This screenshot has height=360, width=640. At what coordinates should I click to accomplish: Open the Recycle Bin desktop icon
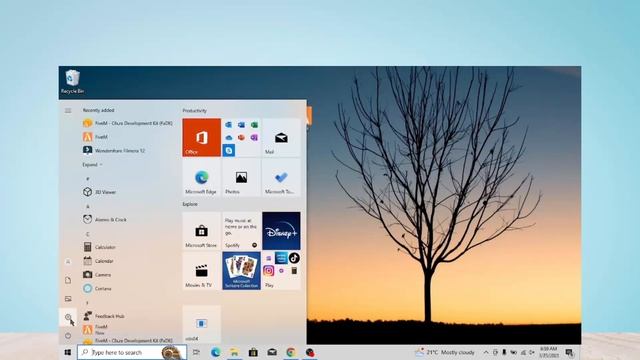click(72, 82)
